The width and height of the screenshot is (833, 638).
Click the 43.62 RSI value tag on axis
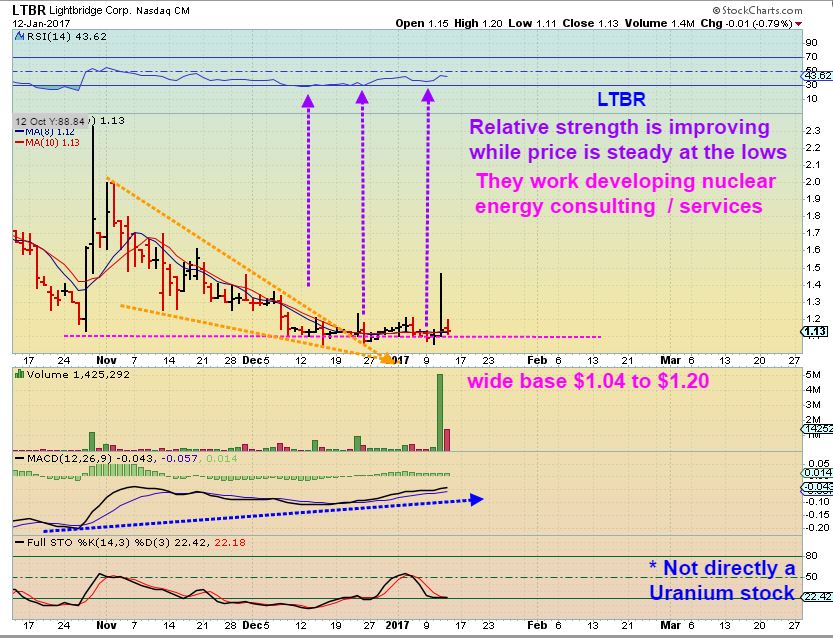click(x=817, y=76)
